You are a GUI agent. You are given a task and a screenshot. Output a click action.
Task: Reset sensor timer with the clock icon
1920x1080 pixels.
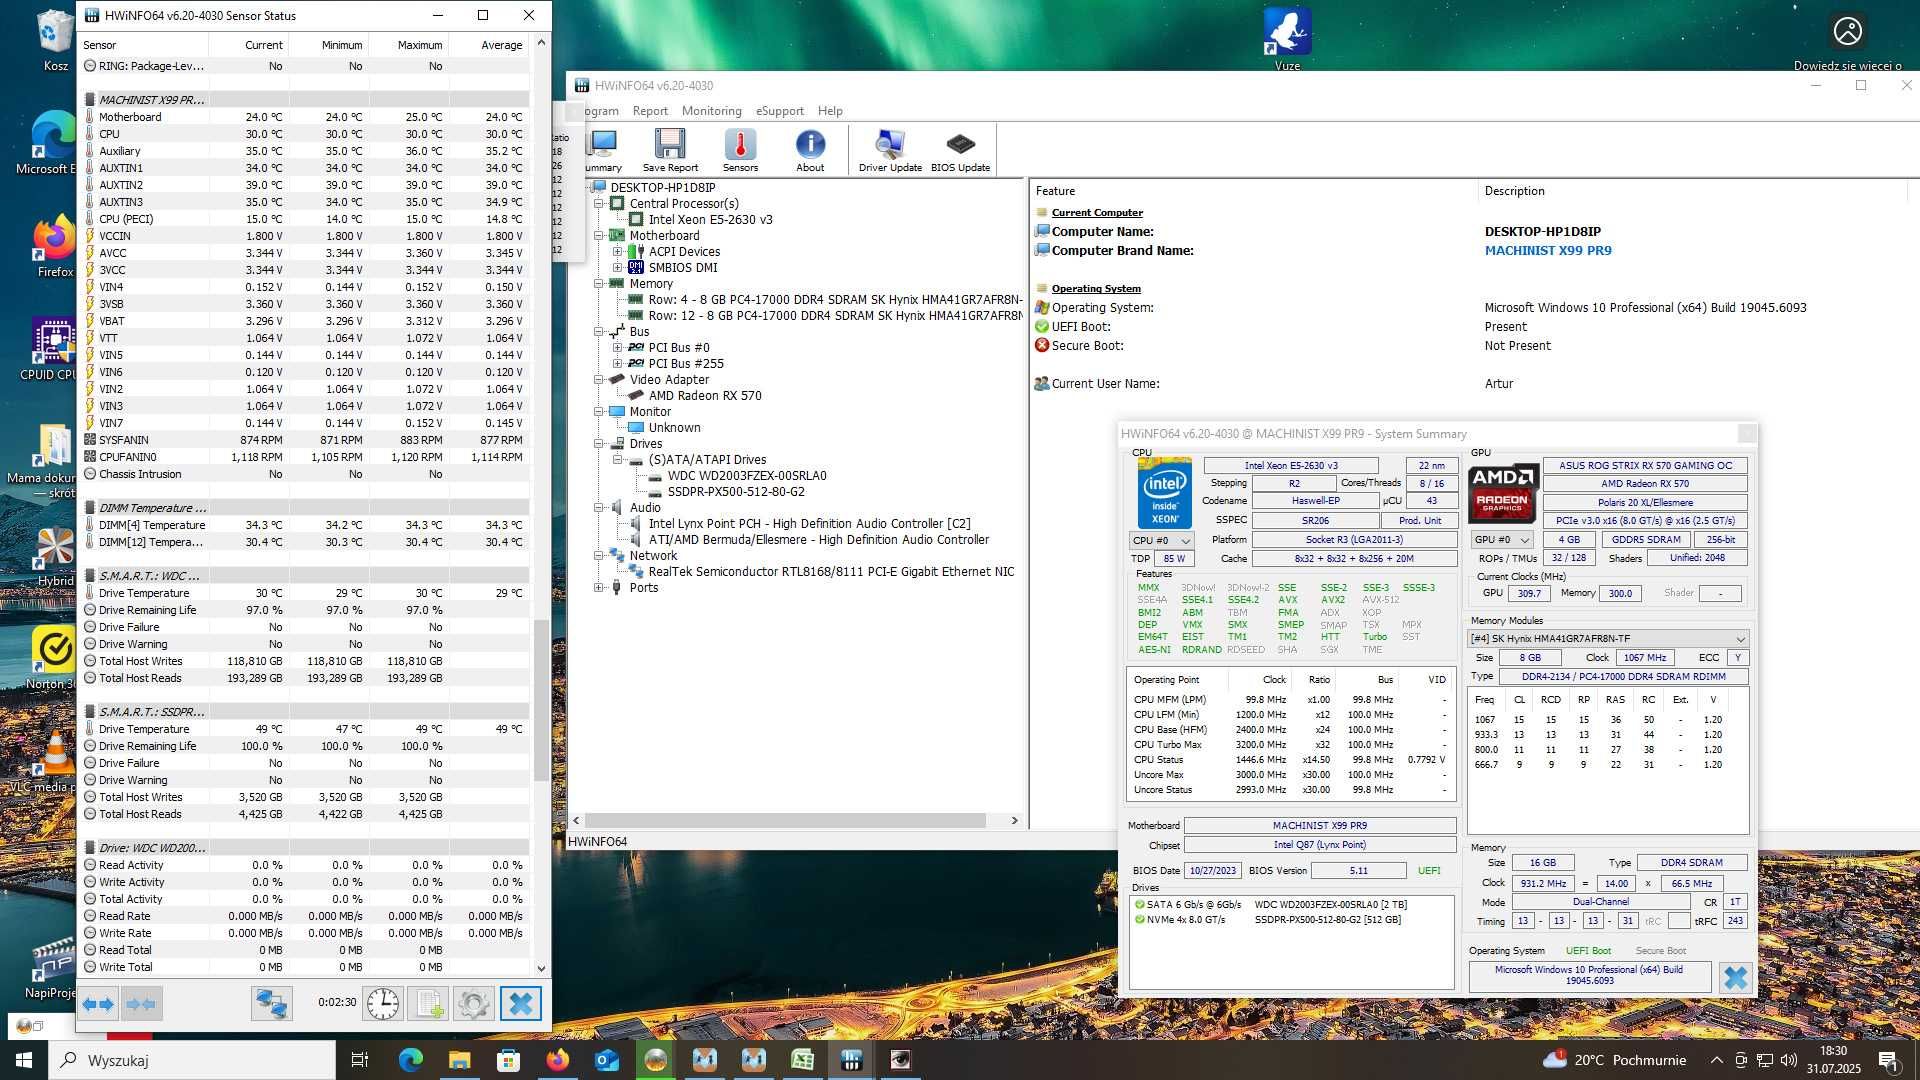tap(383, 1003)
